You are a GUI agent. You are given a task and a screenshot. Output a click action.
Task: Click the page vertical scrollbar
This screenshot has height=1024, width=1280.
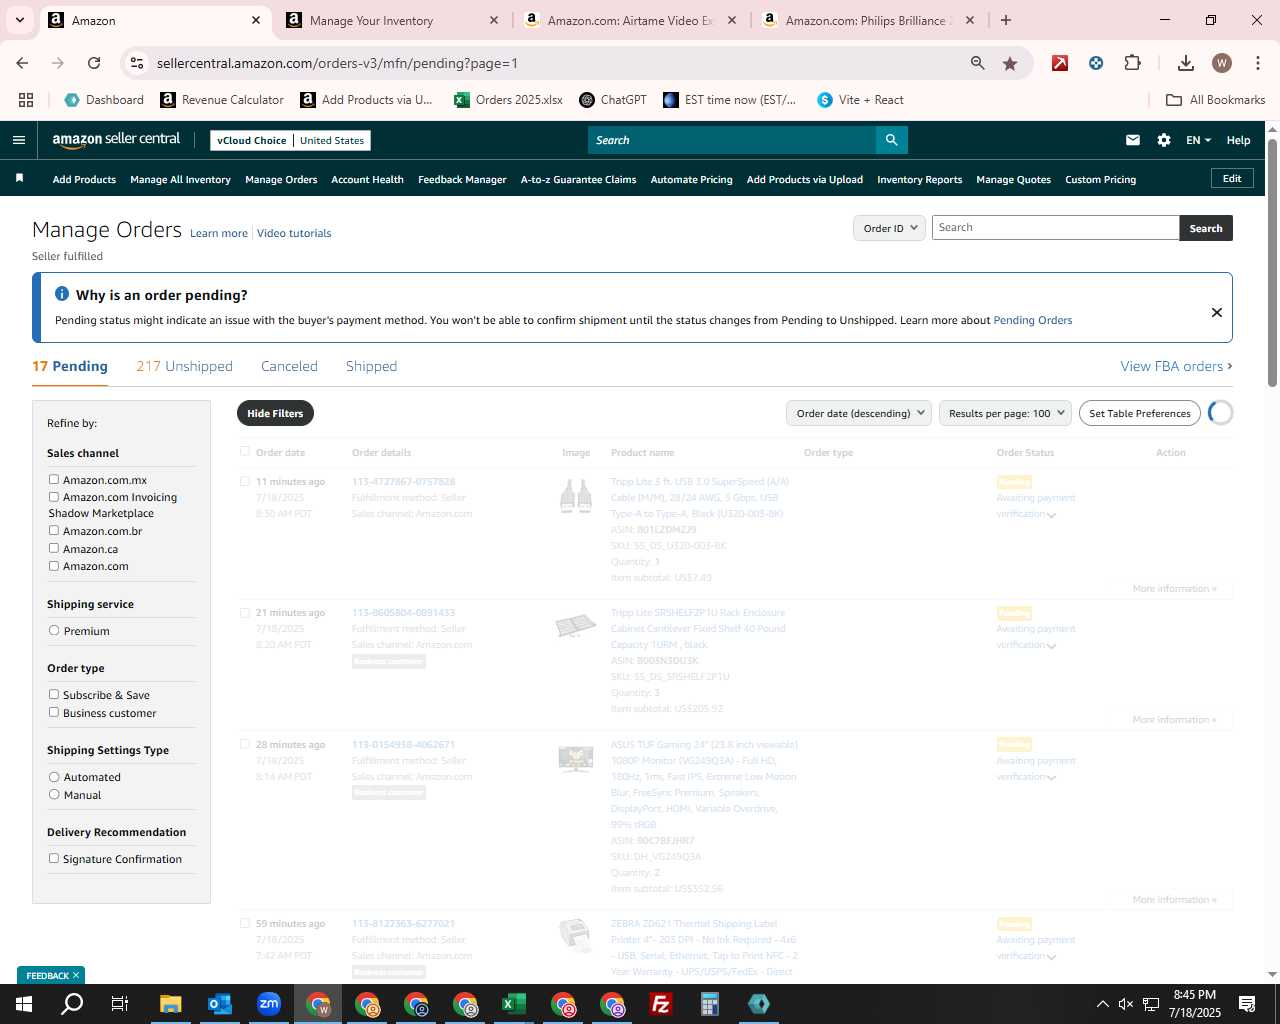(x=1272, y=262)
